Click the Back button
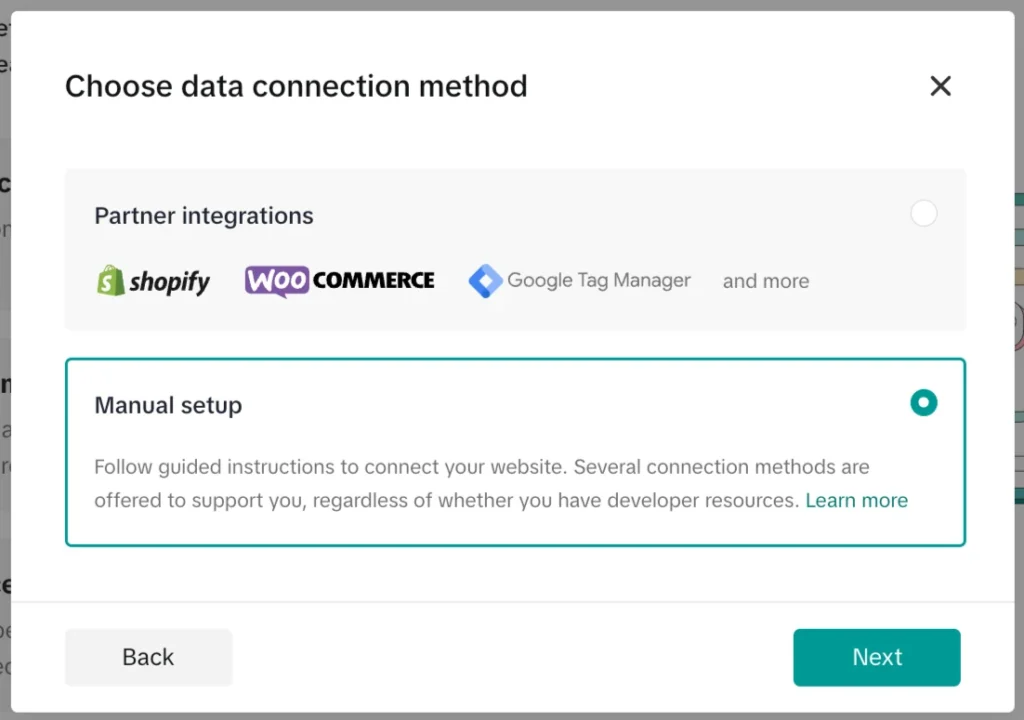 coord(147,657)
